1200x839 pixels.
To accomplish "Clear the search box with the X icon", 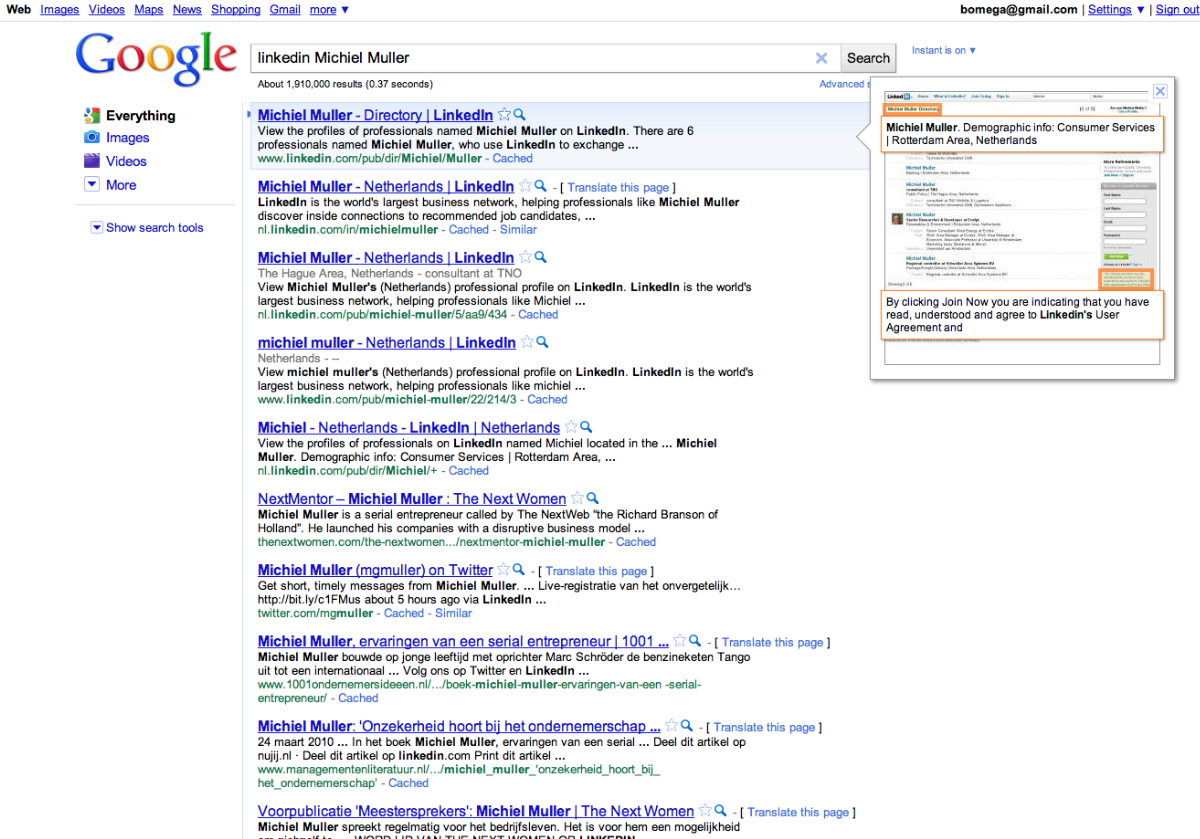I will point(822,58).
